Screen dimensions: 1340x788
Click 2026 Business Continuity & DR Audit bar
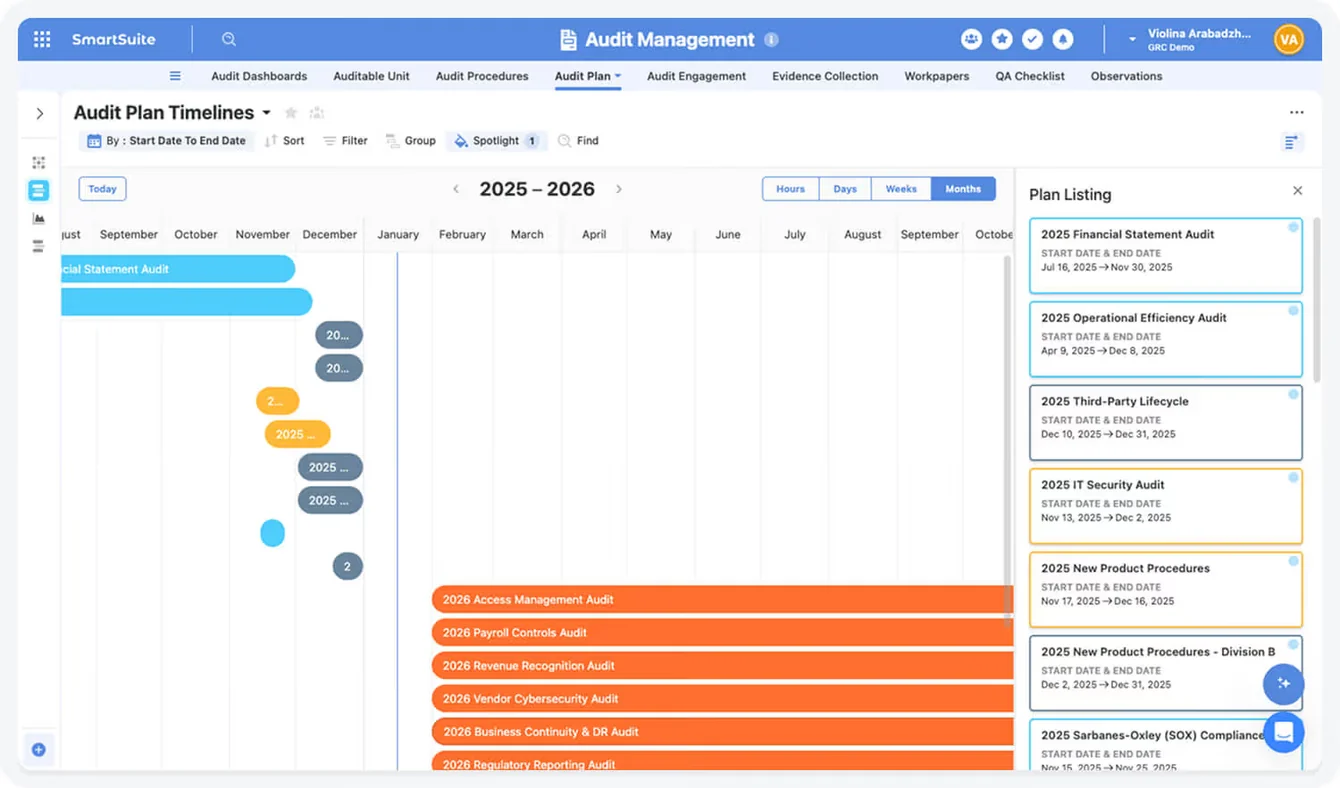tap(722, 731)
